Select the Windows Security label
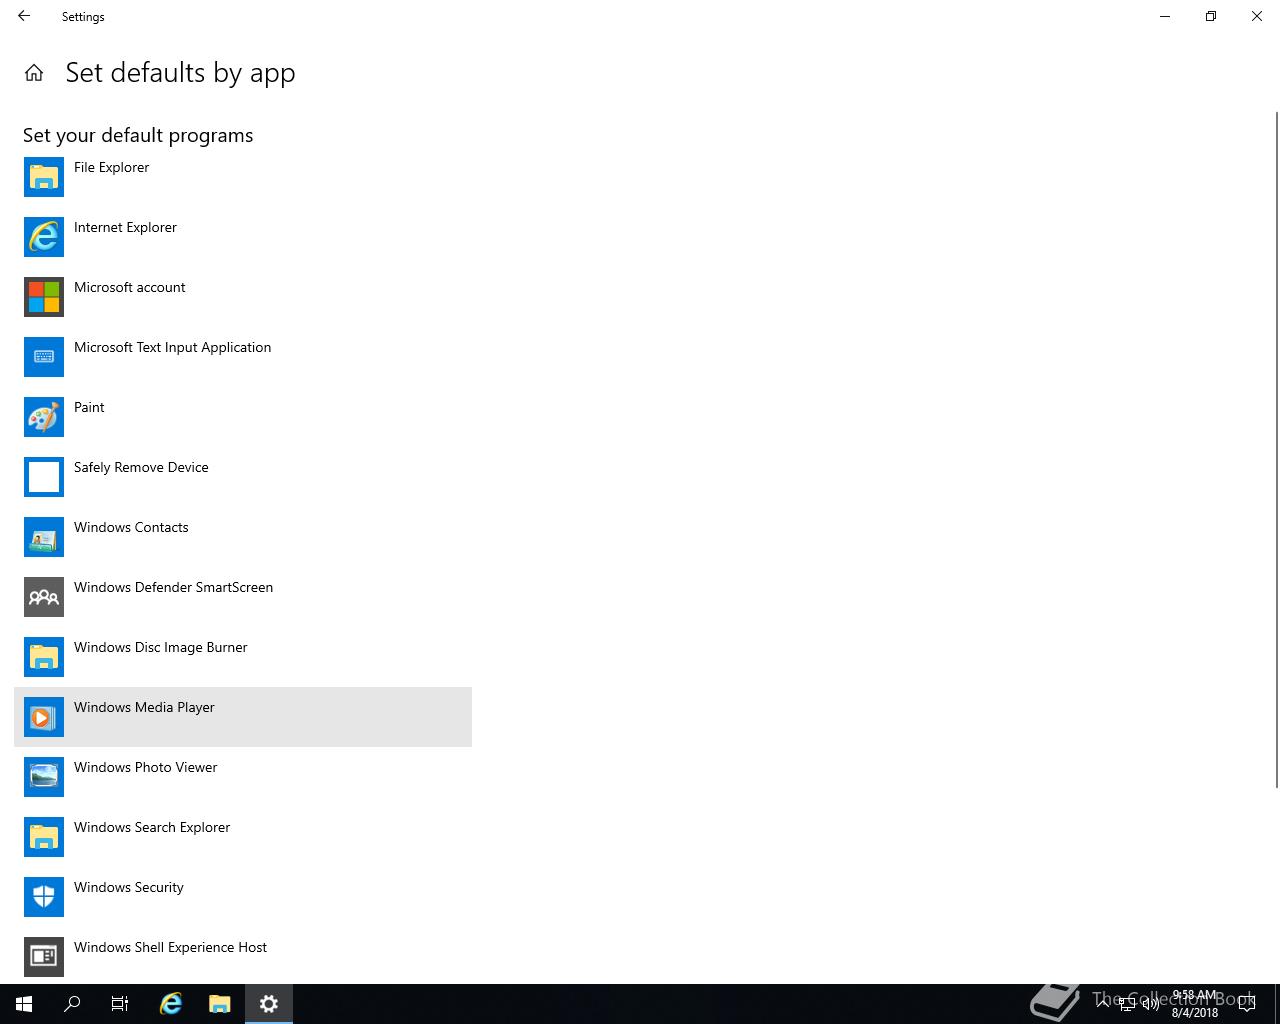The image size is (1280, 1024). (129, 887)
